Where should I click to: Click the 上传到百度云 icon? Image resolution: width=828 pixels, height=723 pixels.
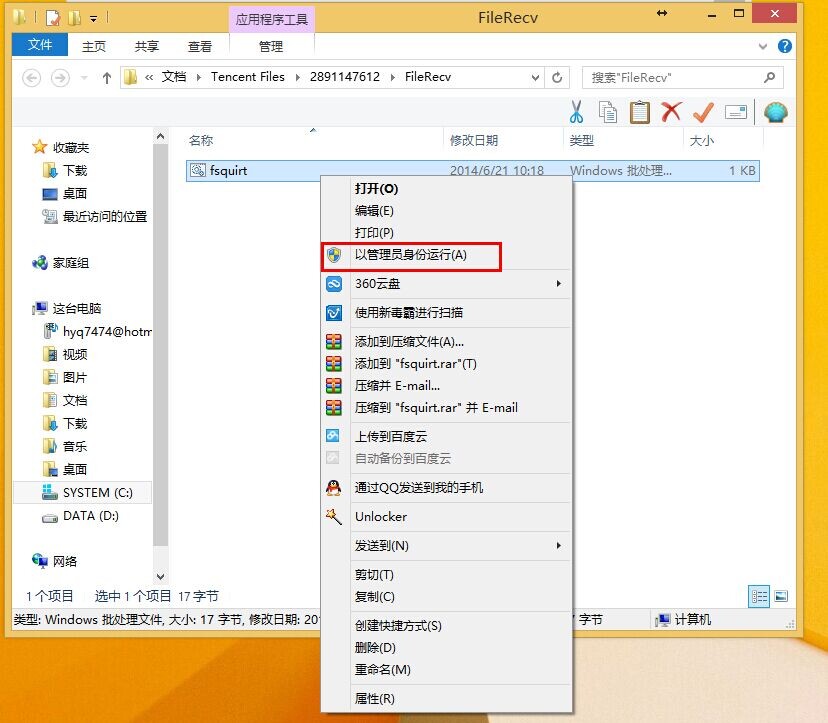tap(333, 436)
